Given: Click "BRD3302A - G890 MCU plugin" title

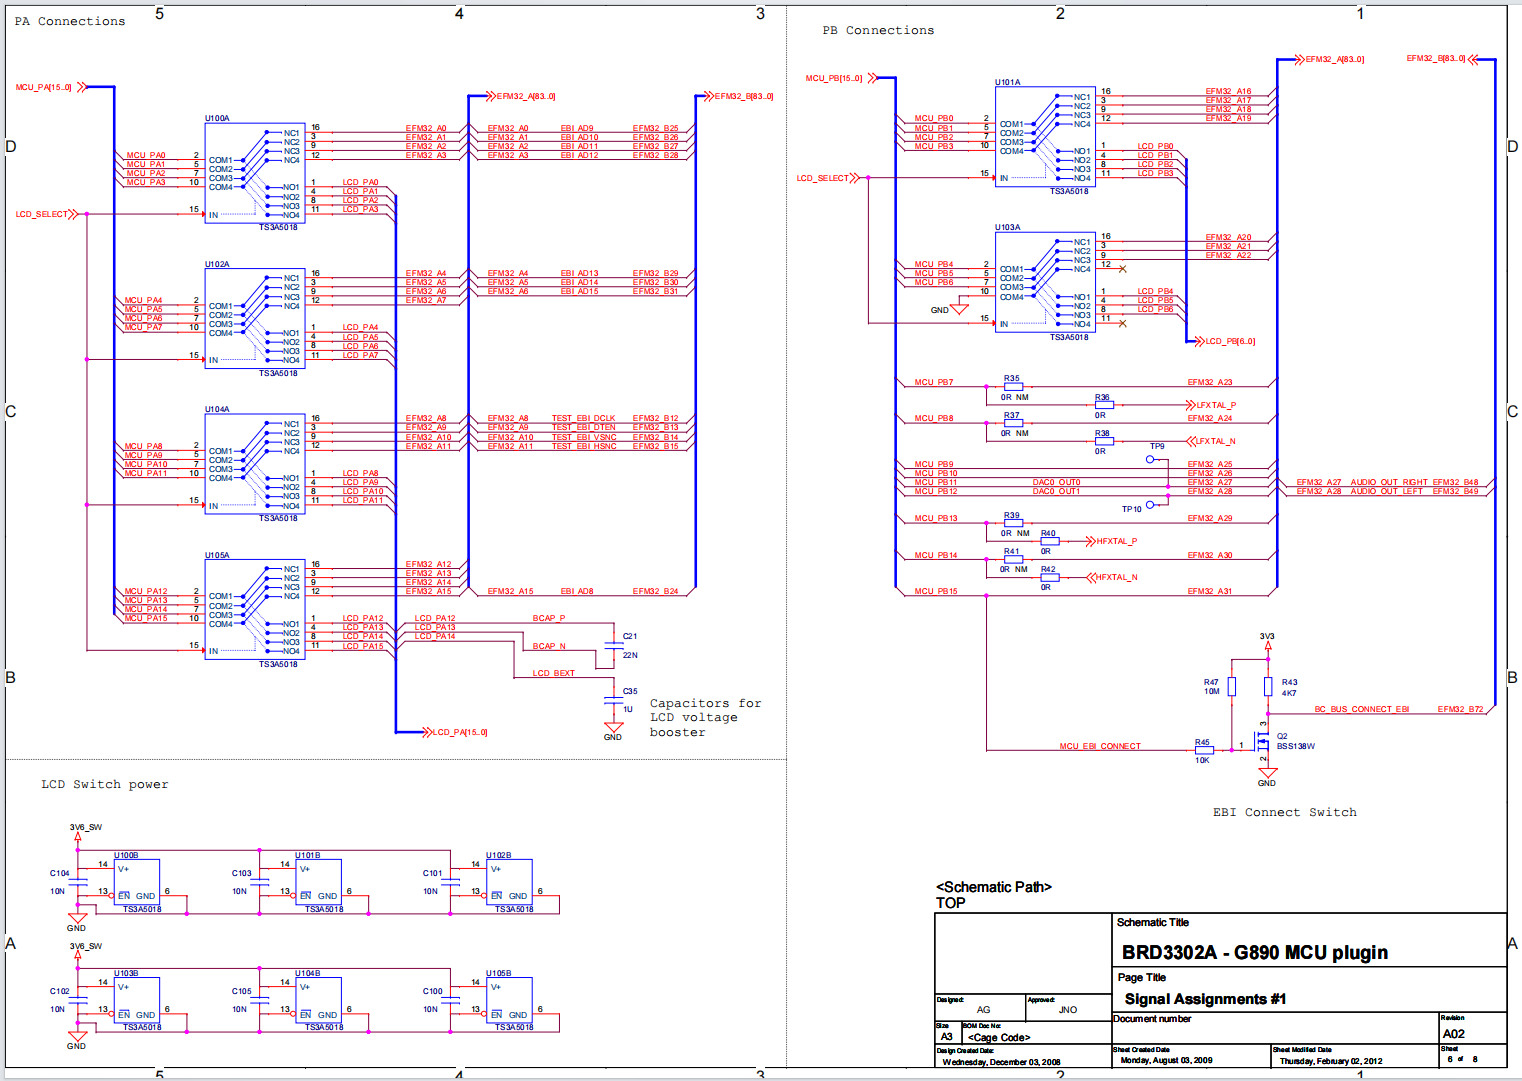Looking at the screenshot, I should tap(1254, 952).
